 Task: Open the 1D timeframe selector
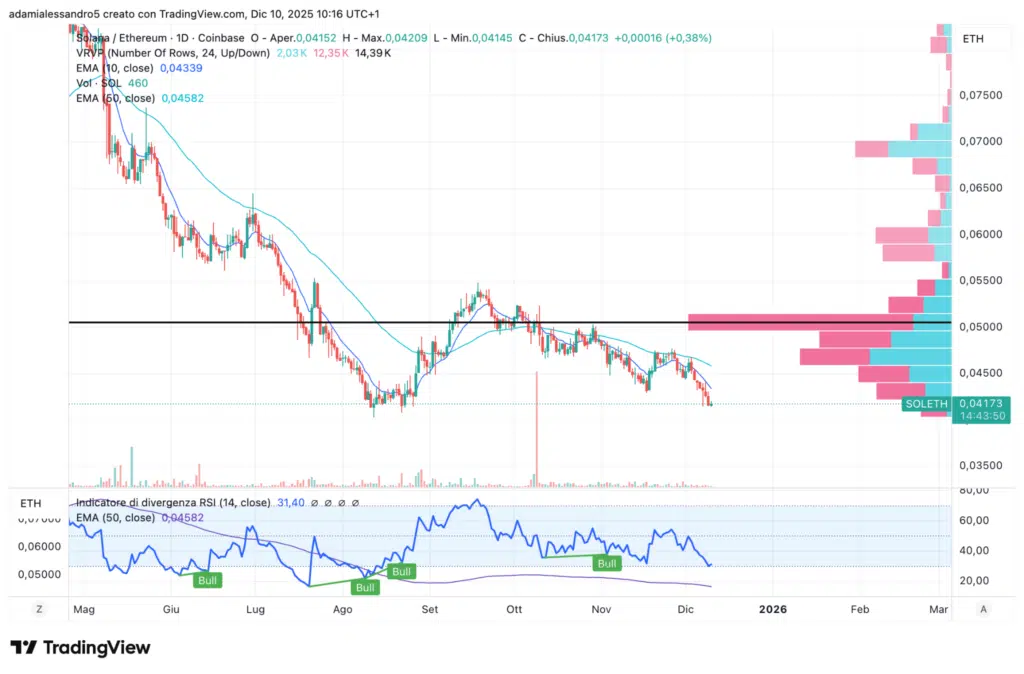point(183,37)
